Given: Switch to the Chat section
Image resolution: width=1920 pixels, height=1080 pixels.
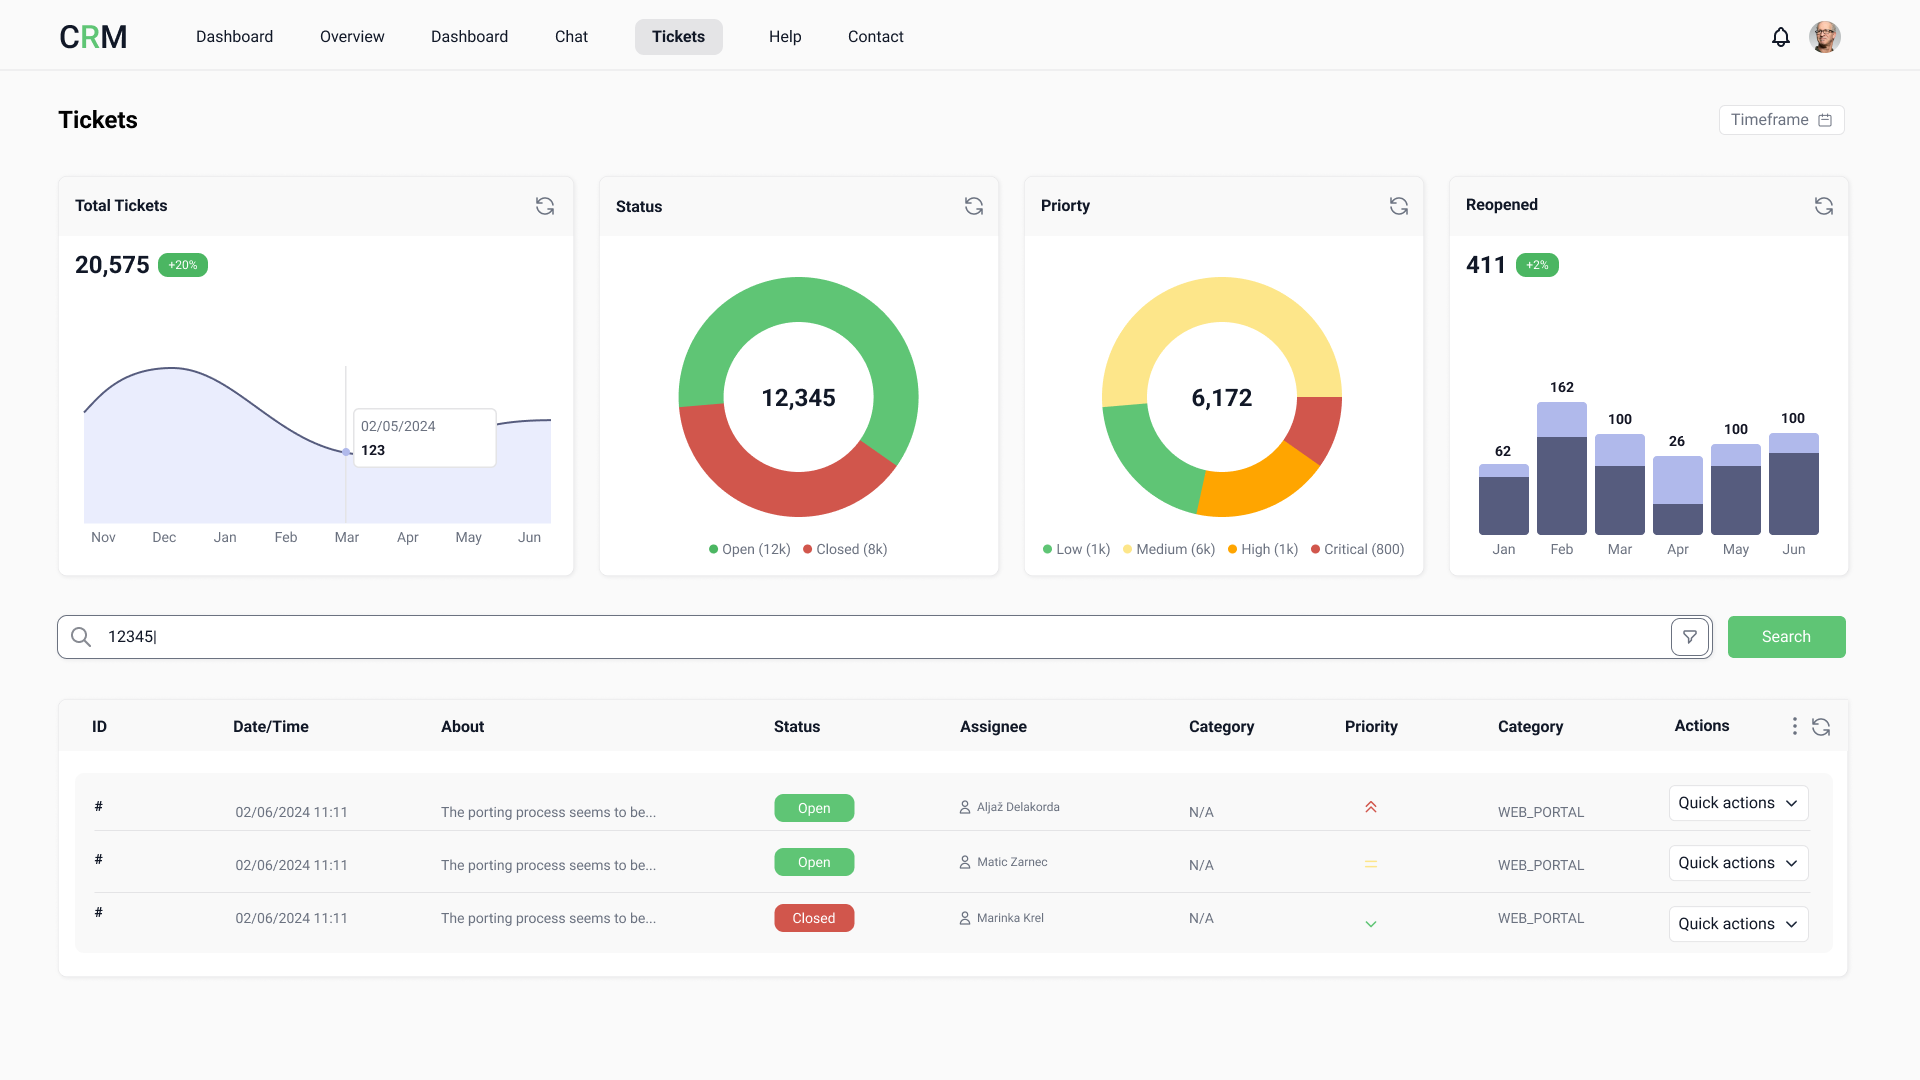Looking at the screenshot, I should point(571,36).
